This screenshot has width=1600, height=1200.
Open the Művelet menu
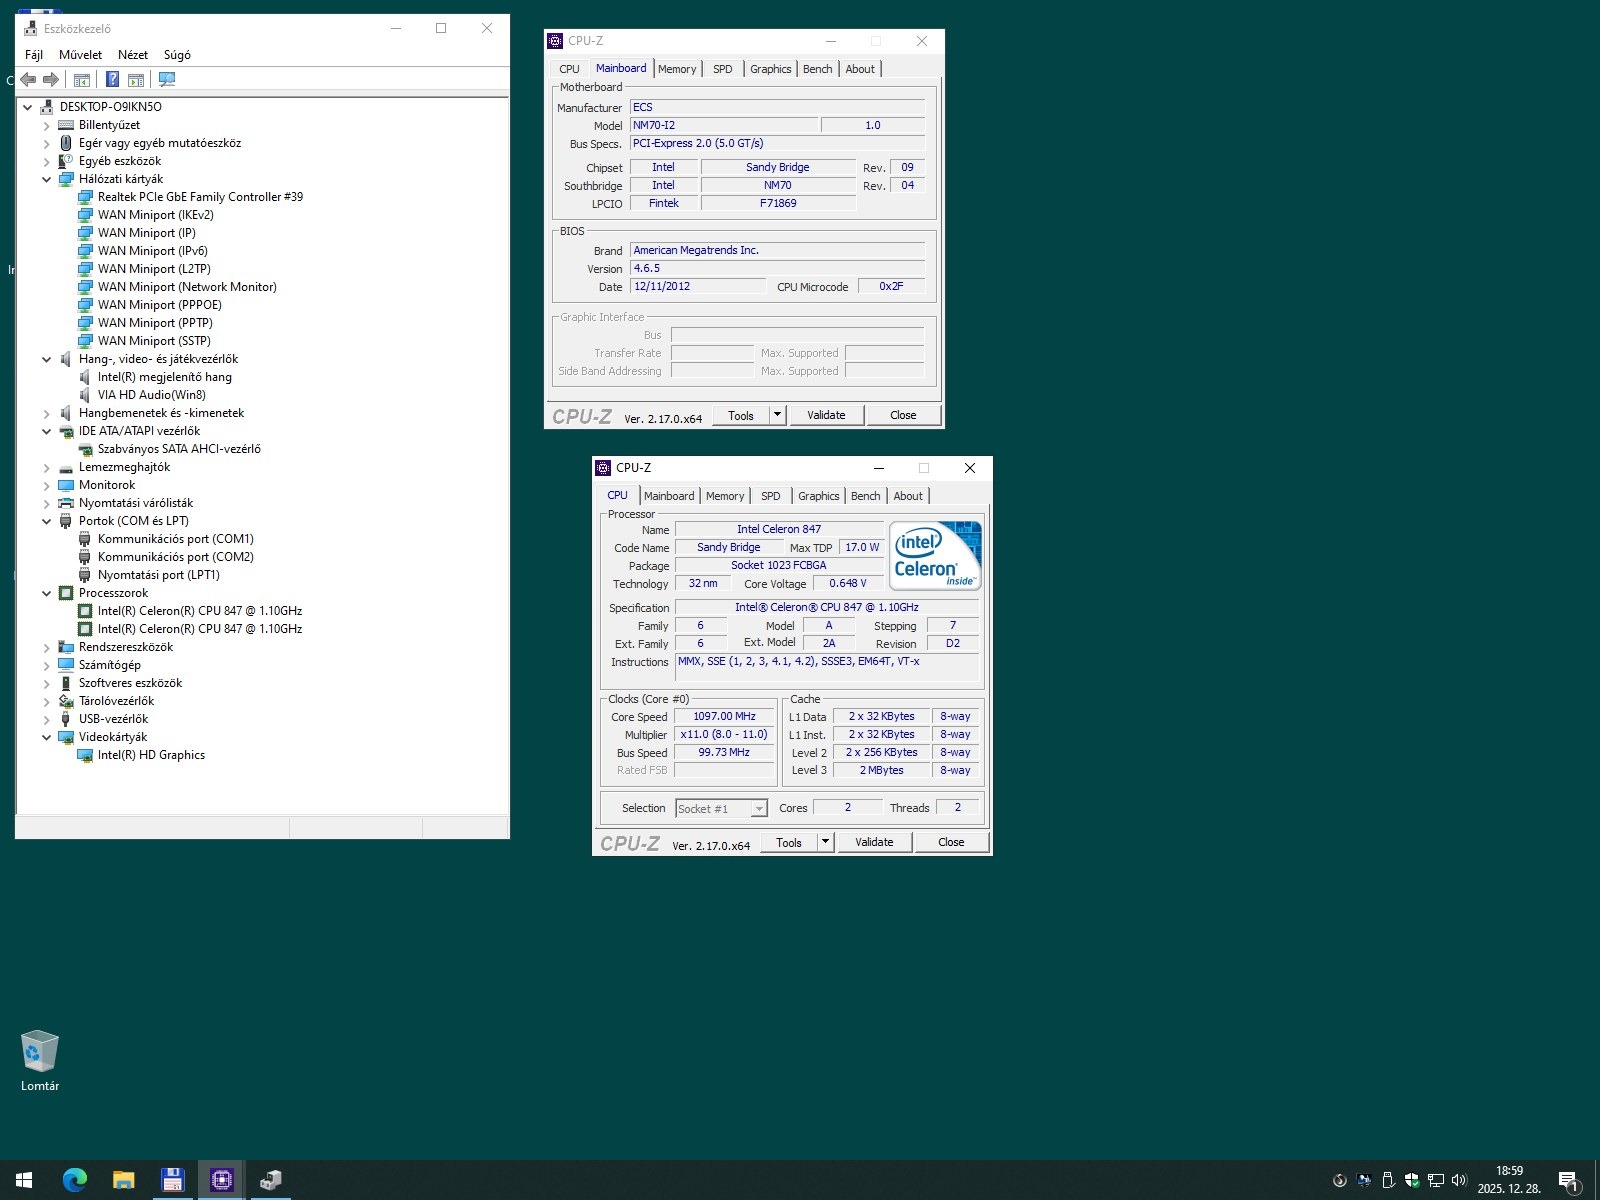click(x=80, y=55)
